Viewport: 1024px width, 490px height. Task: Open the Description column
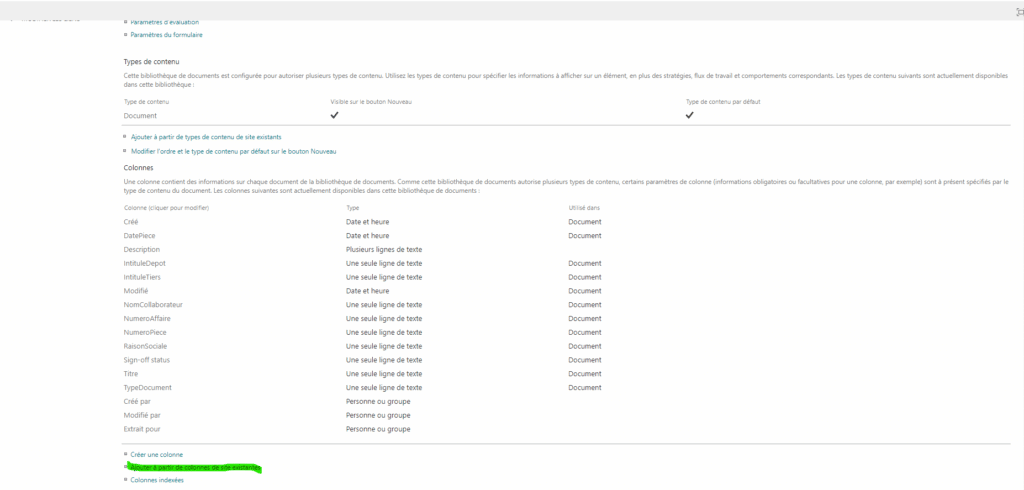point(142,250)
